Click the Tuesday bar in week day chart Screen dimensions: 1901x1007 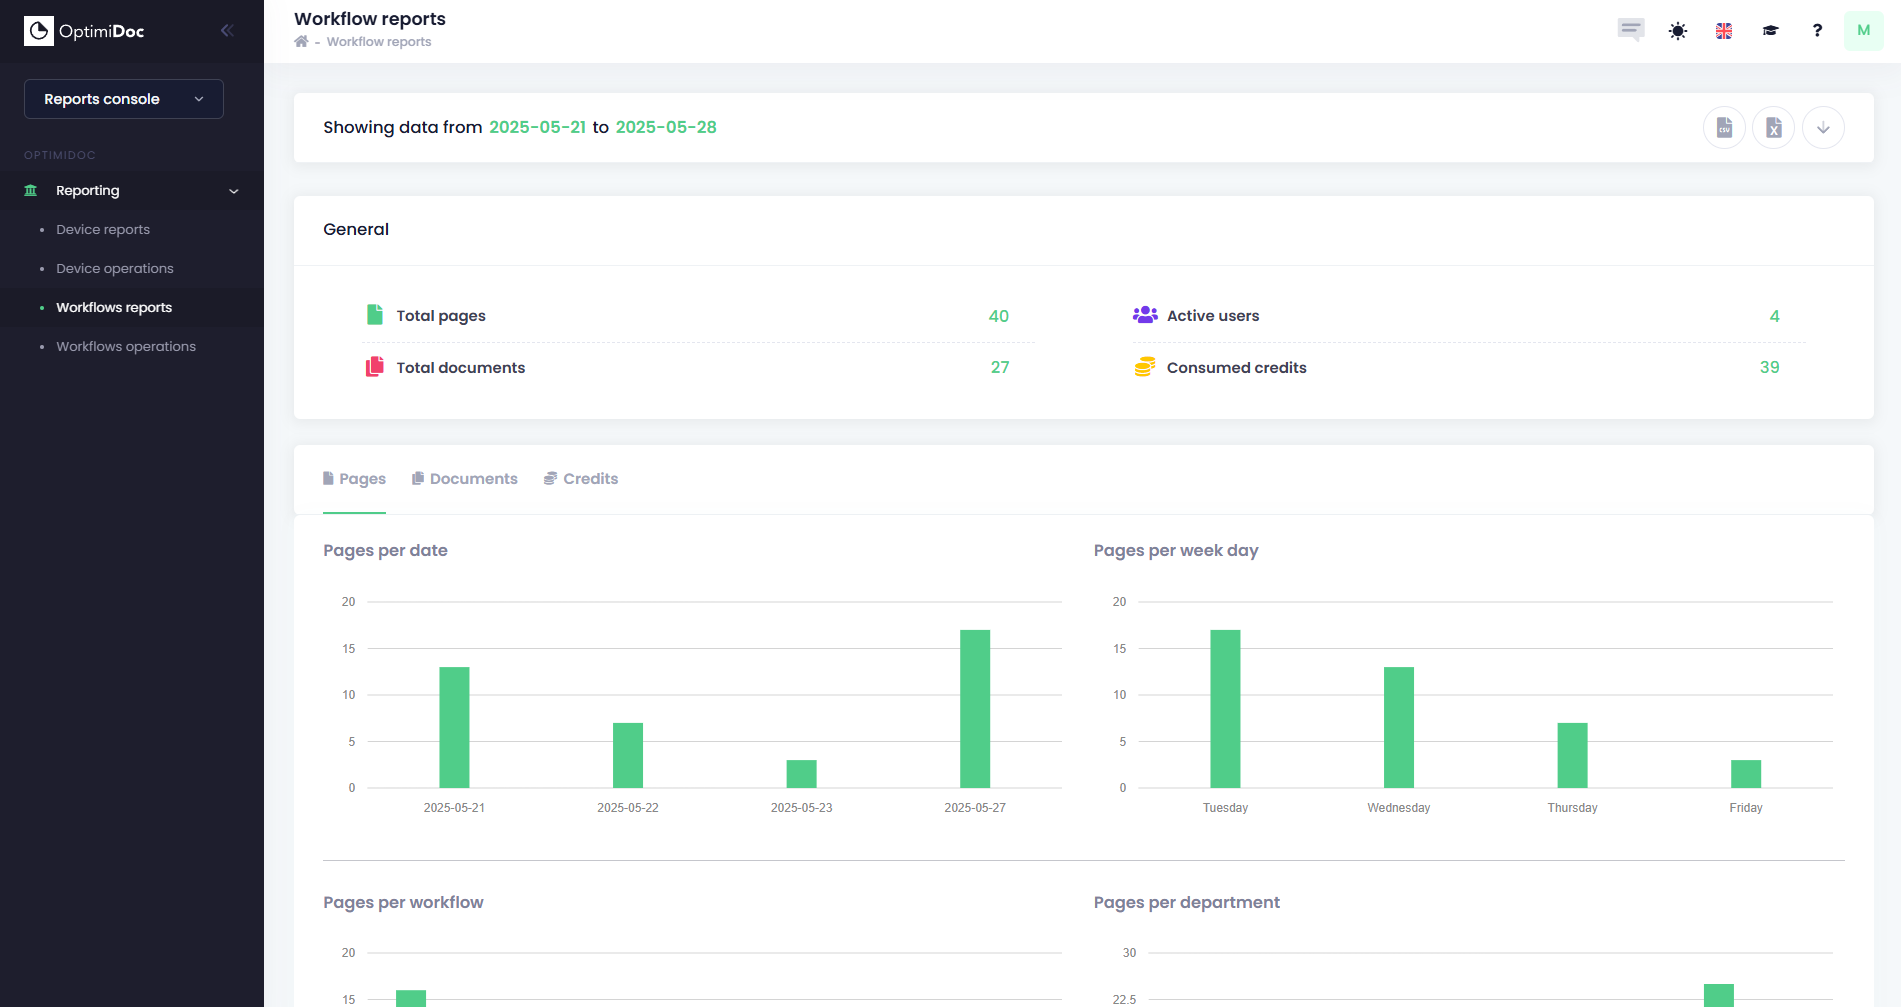click(1225, 709)
